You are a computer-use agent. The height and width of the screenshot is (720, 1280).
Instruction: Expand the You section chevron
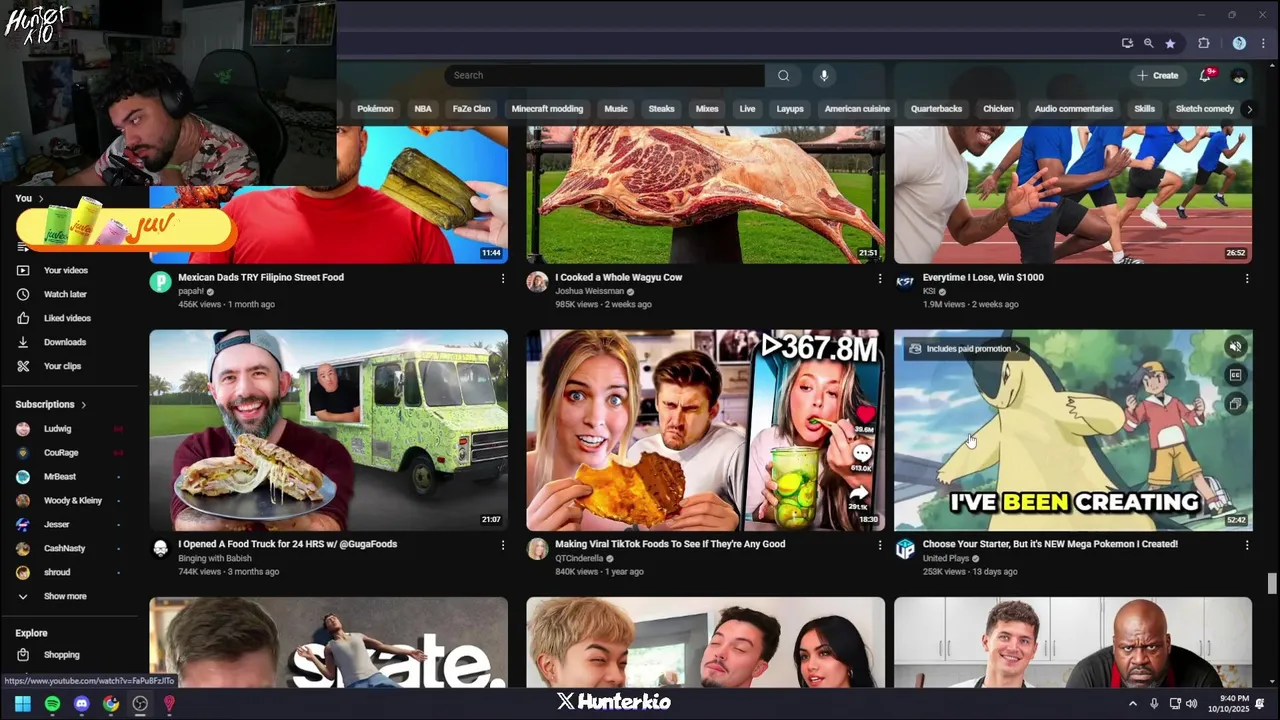tap(41, 199)
